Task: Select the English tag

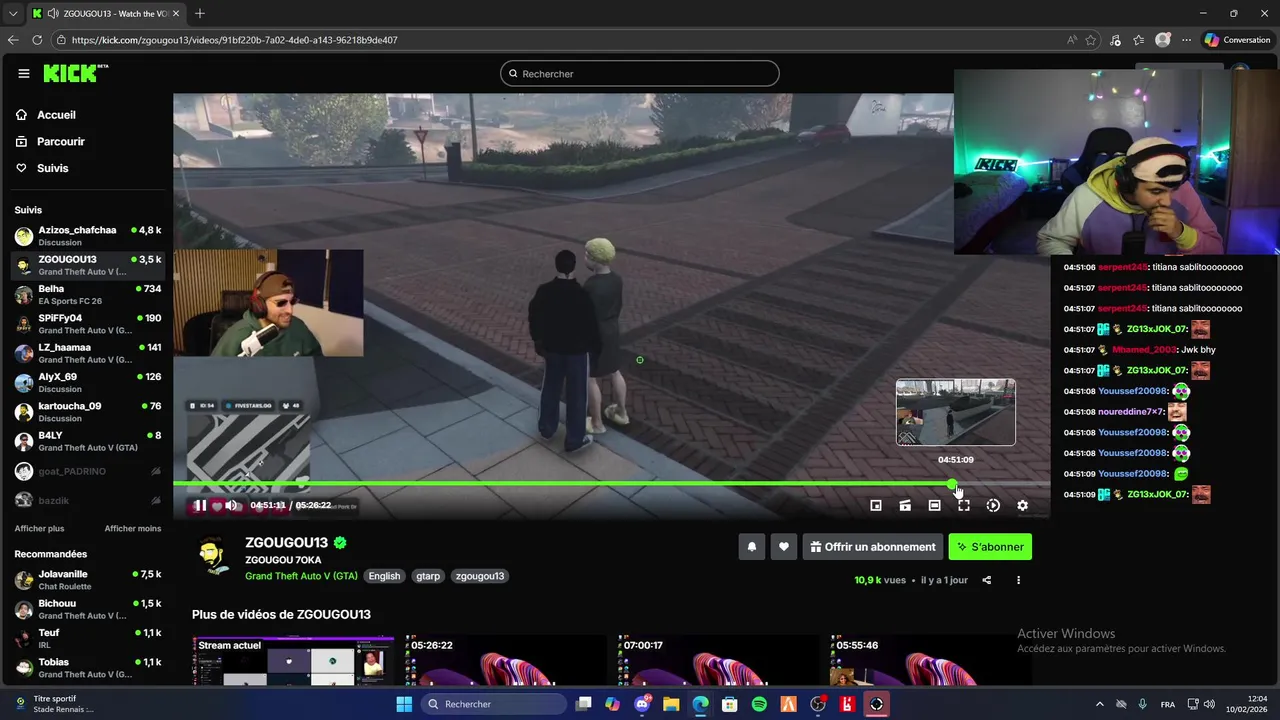Action: (384, 576)
